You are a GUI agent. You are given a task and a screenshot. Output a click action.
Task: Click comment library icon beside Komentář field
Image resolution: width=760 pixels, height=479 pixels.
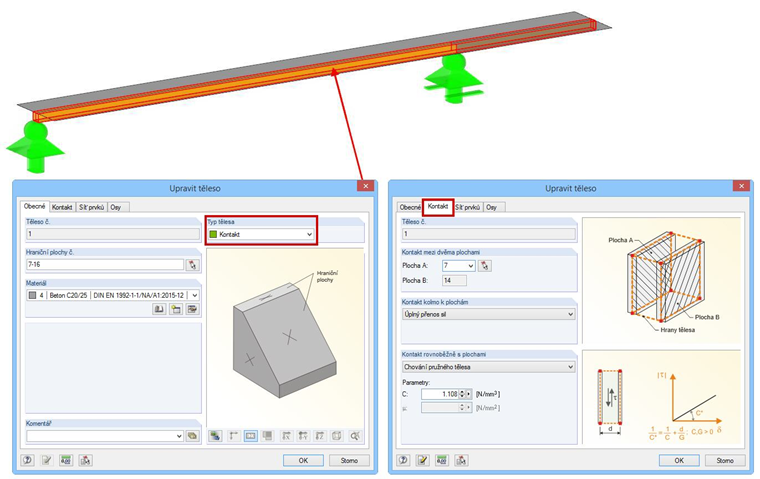pos(192,436)
